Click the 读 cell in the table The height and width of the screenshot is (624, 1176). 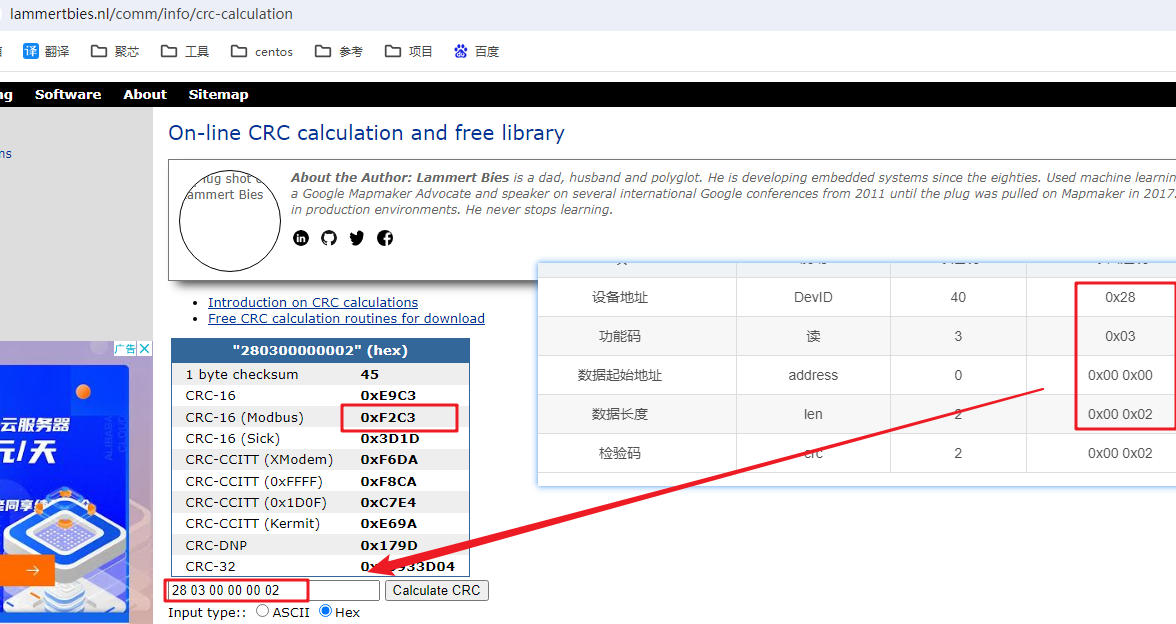813,336
